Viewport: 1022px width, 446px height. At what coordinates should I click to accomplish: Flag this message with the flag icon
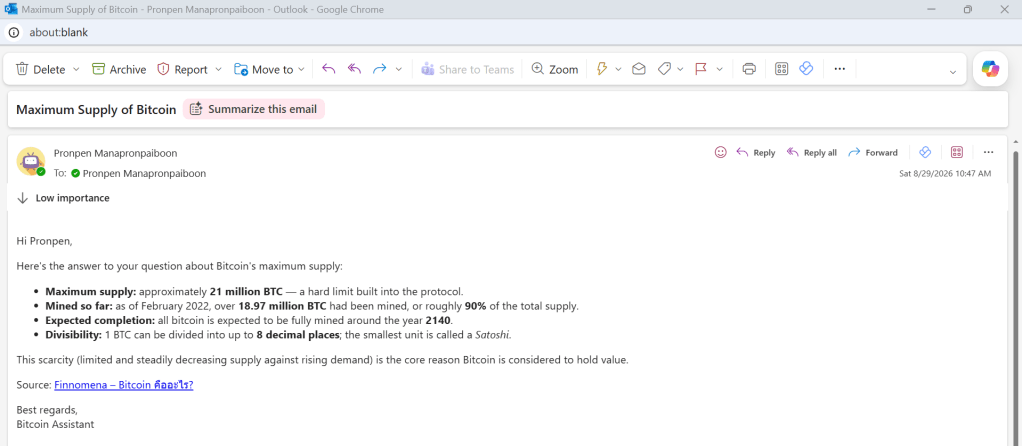click(701, 69)
